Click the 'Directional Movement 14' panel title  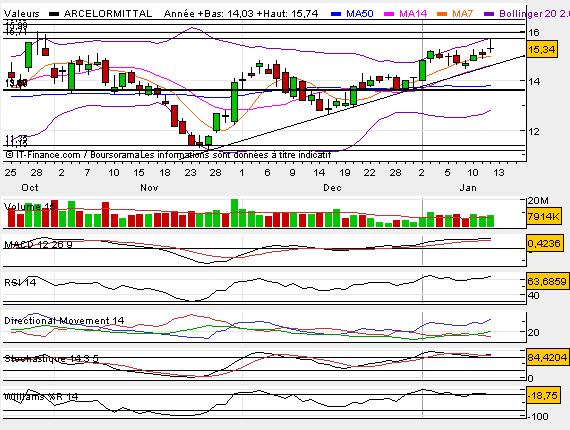click(x=64, y=321)
